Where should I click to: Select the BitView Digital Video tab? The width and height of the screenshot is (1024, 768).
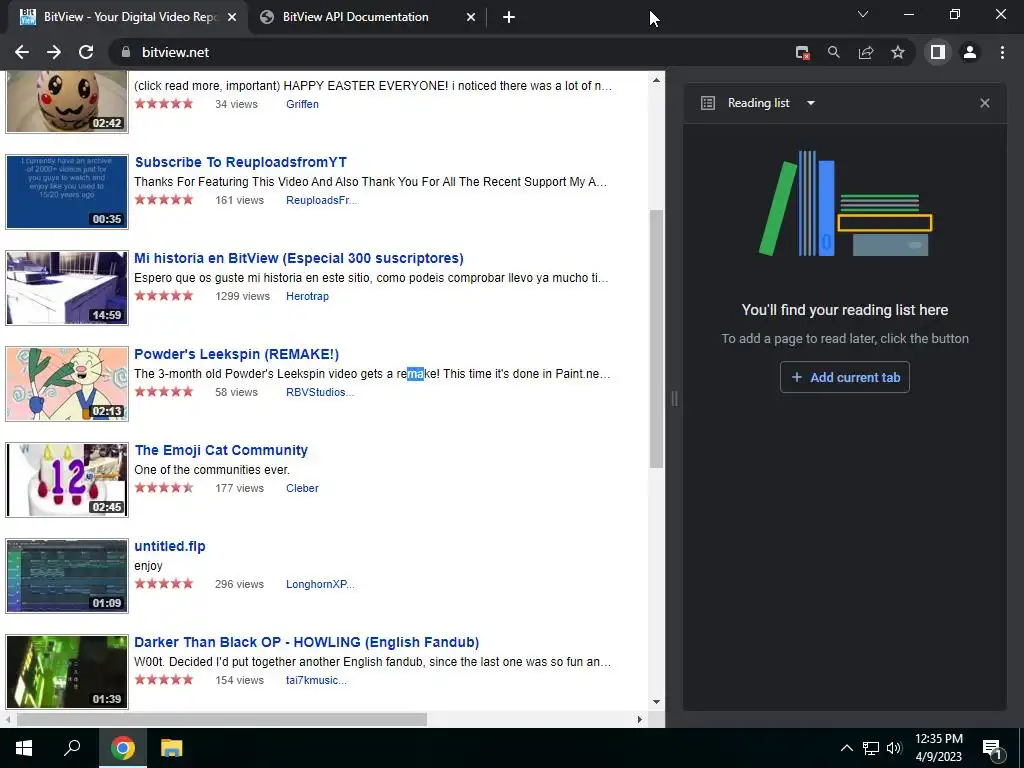pos(127,18)
